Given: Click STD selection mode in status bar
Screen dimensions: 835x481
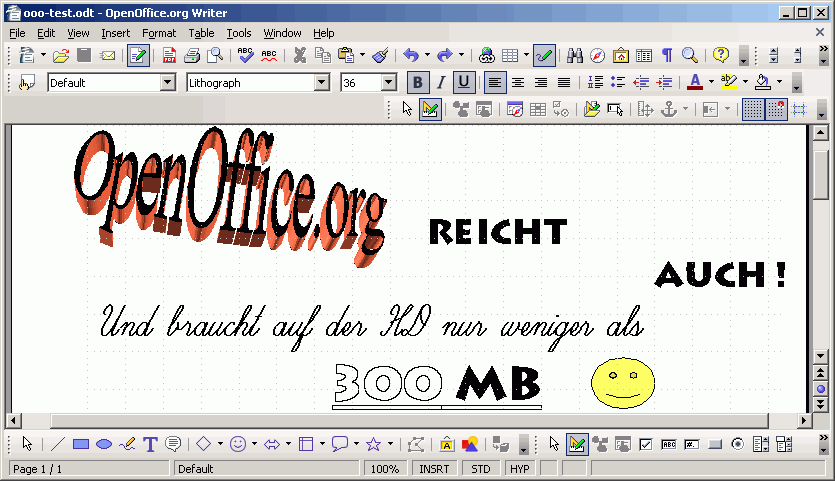Looking at the screenshot, I should [480, 469].
